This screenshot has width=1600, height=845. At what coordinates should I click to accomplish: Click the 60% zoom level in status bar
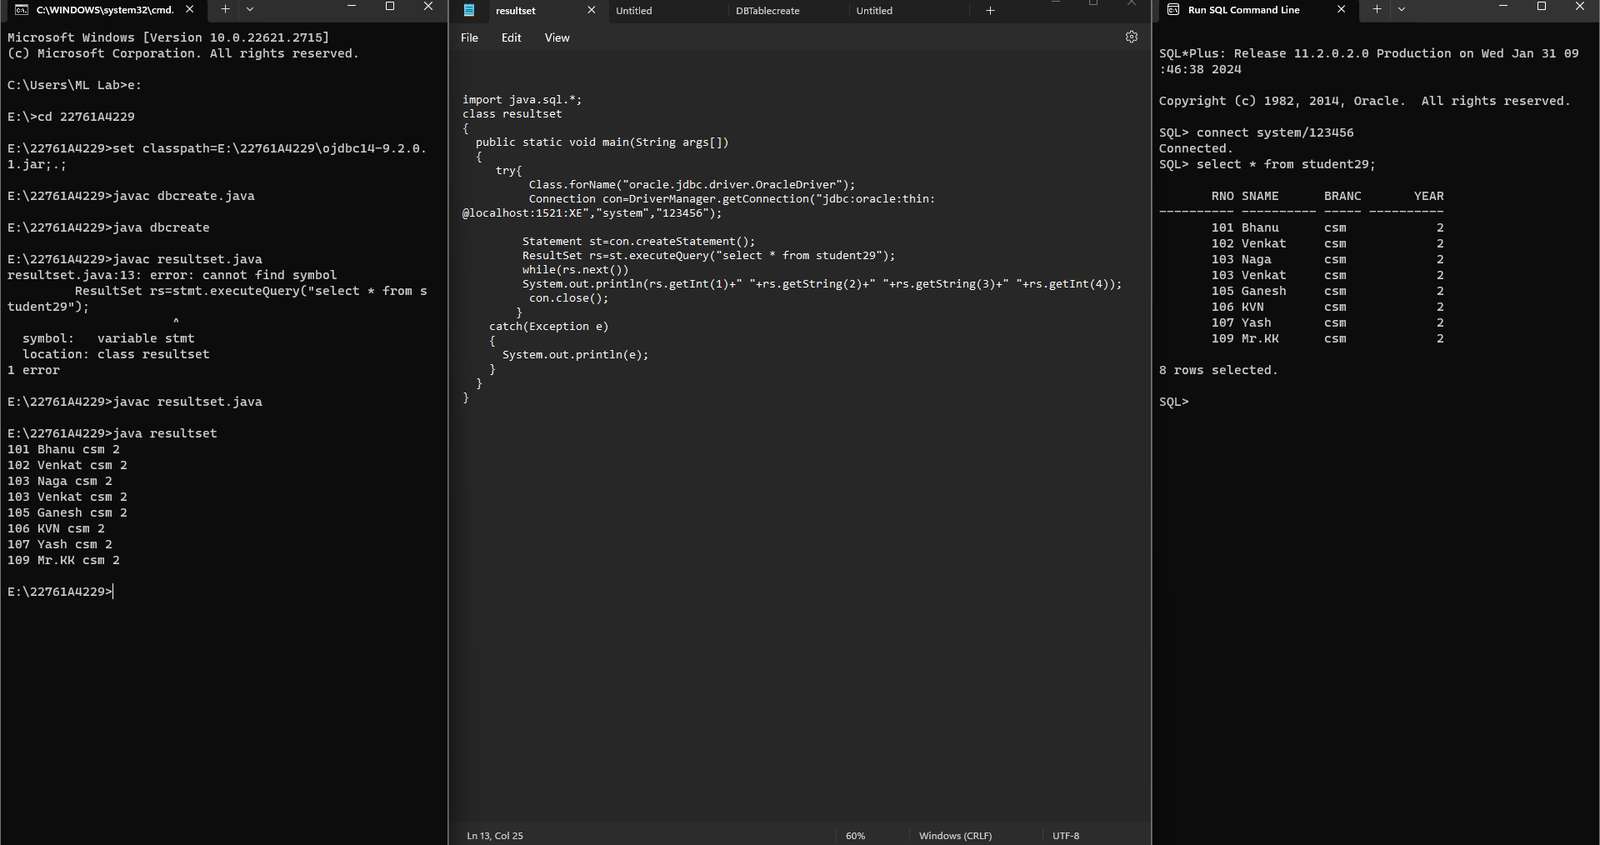coord(855,836)
